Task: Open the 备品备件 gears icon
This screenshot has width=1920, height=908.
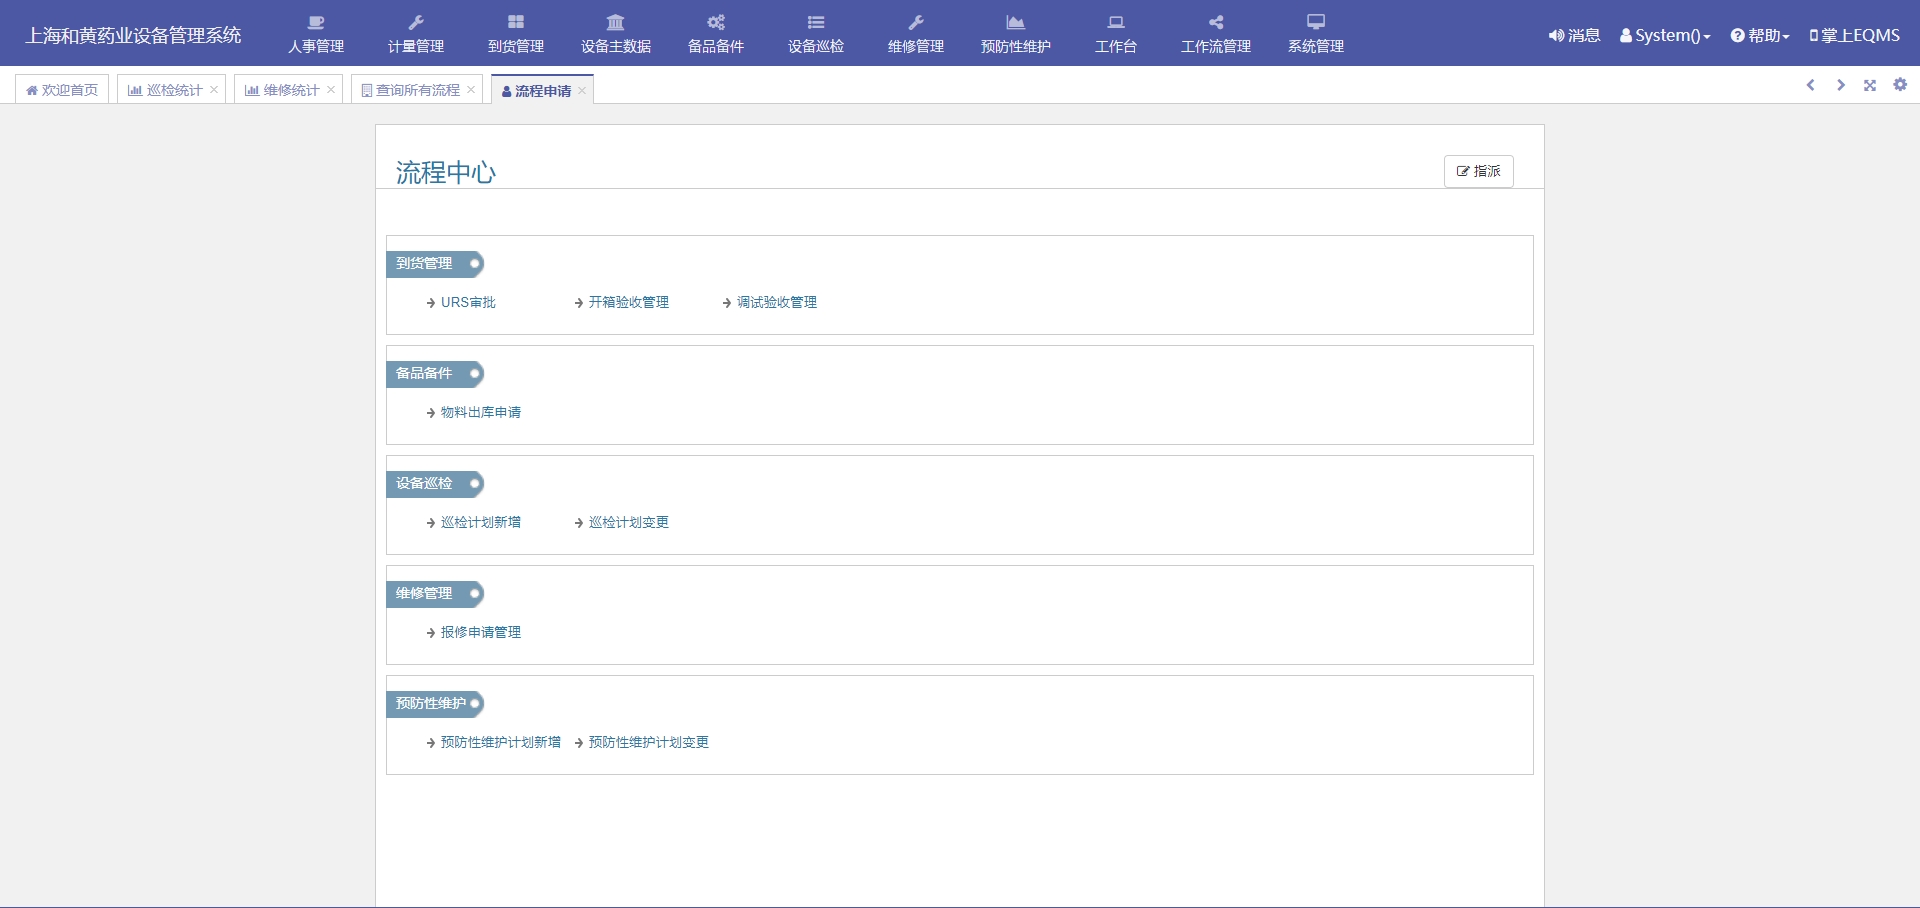Action: coord(716,22)
